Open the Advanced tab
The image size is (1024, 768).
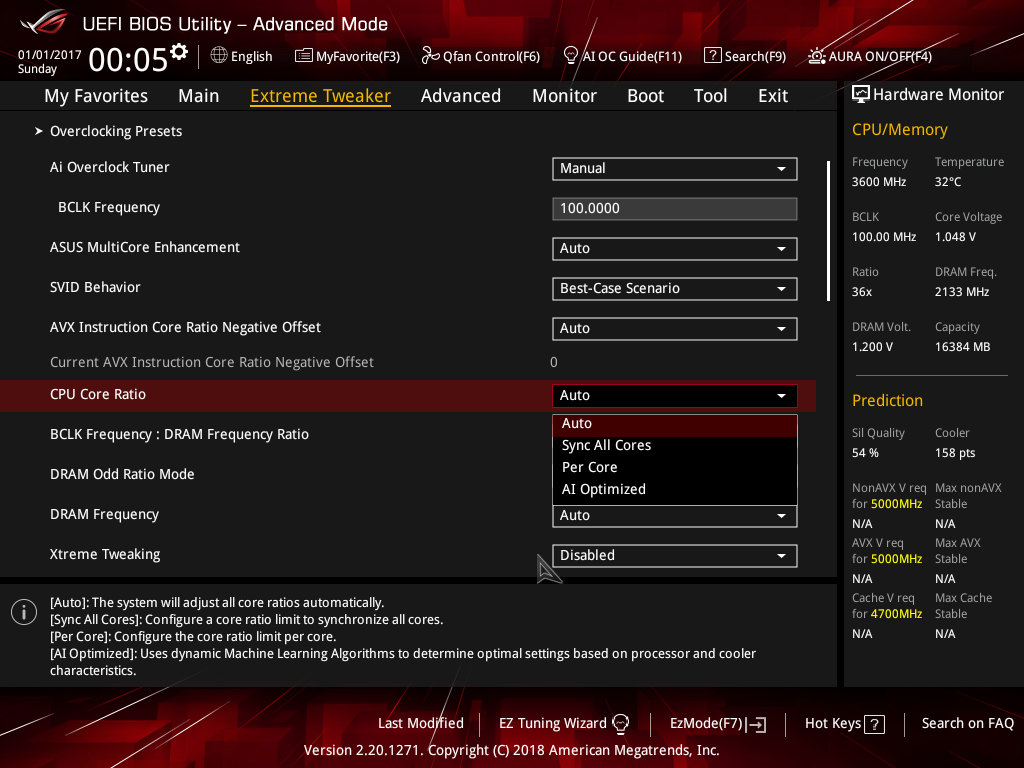[461, 95]
